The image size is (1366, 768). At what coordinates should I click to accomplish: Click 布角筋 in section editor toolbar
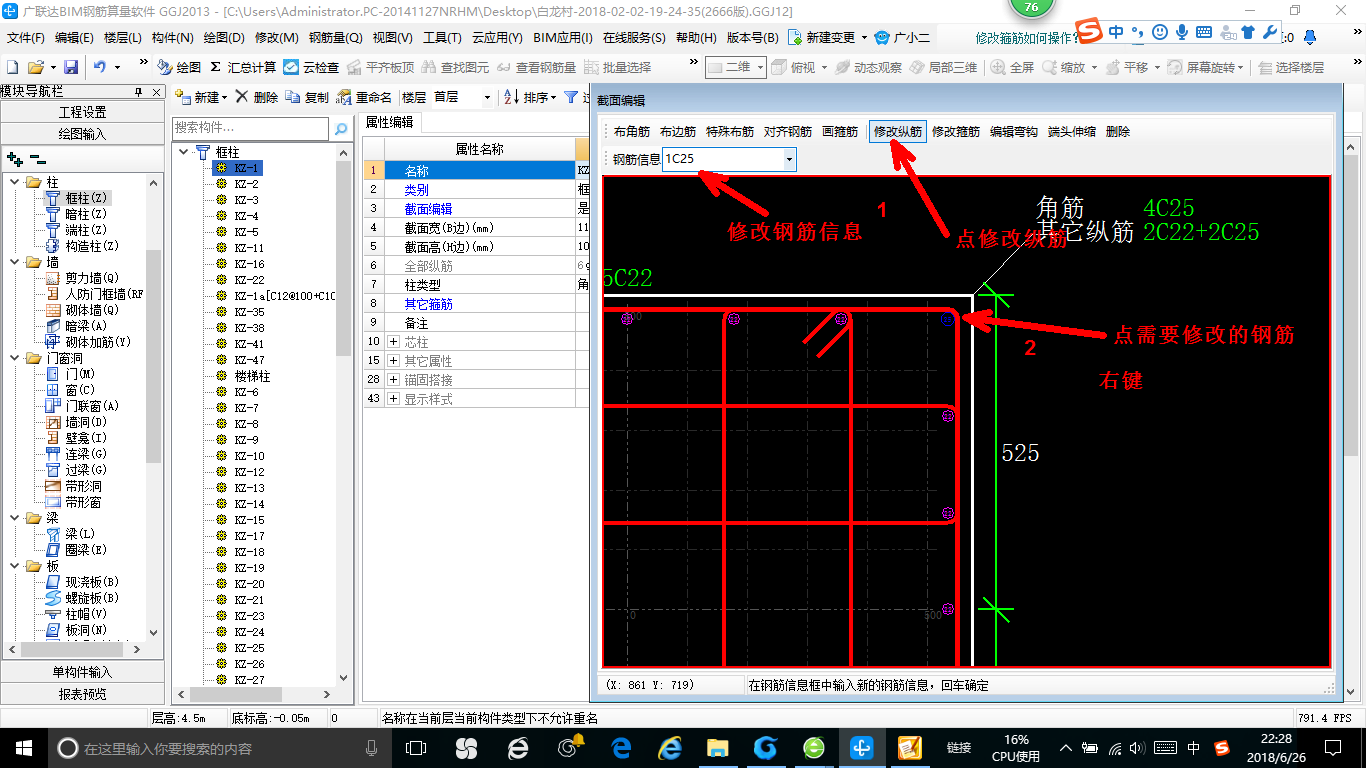point(632,131)
